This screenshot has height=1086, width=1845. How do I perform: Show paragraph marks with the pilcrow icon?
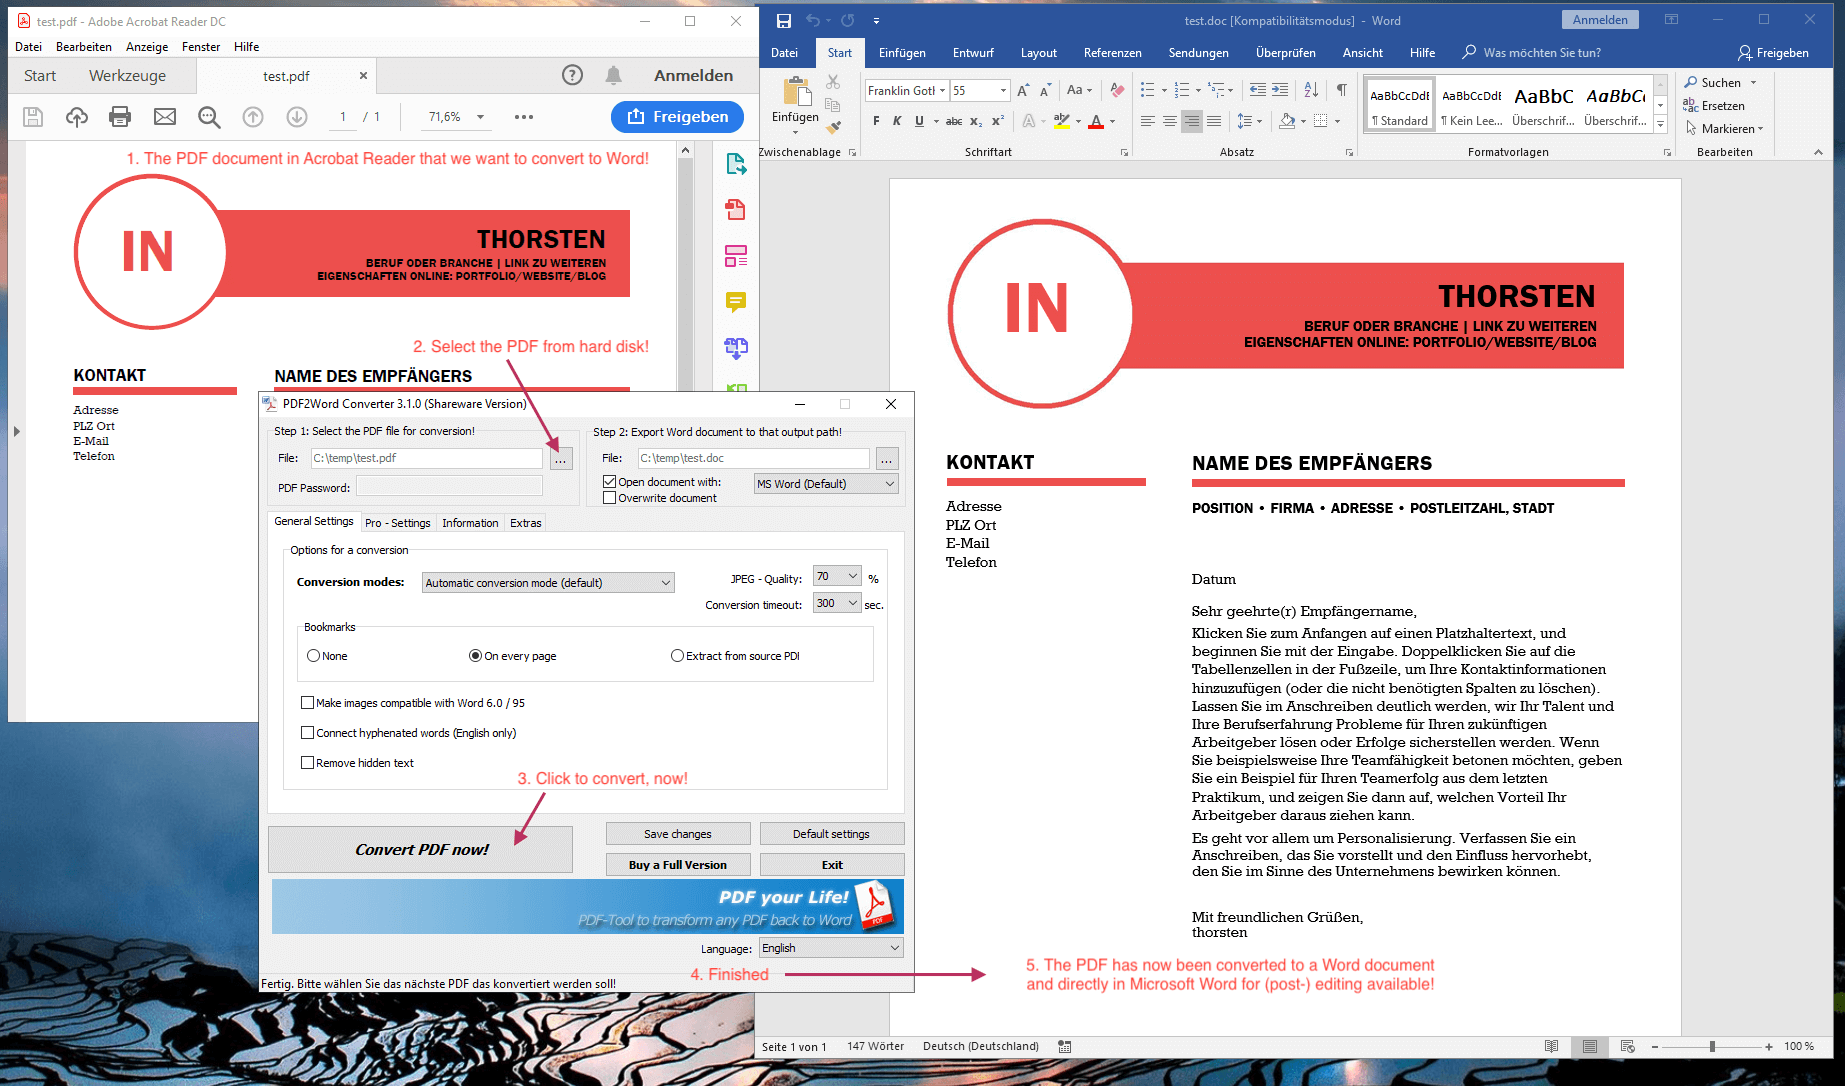(1342, 90)
